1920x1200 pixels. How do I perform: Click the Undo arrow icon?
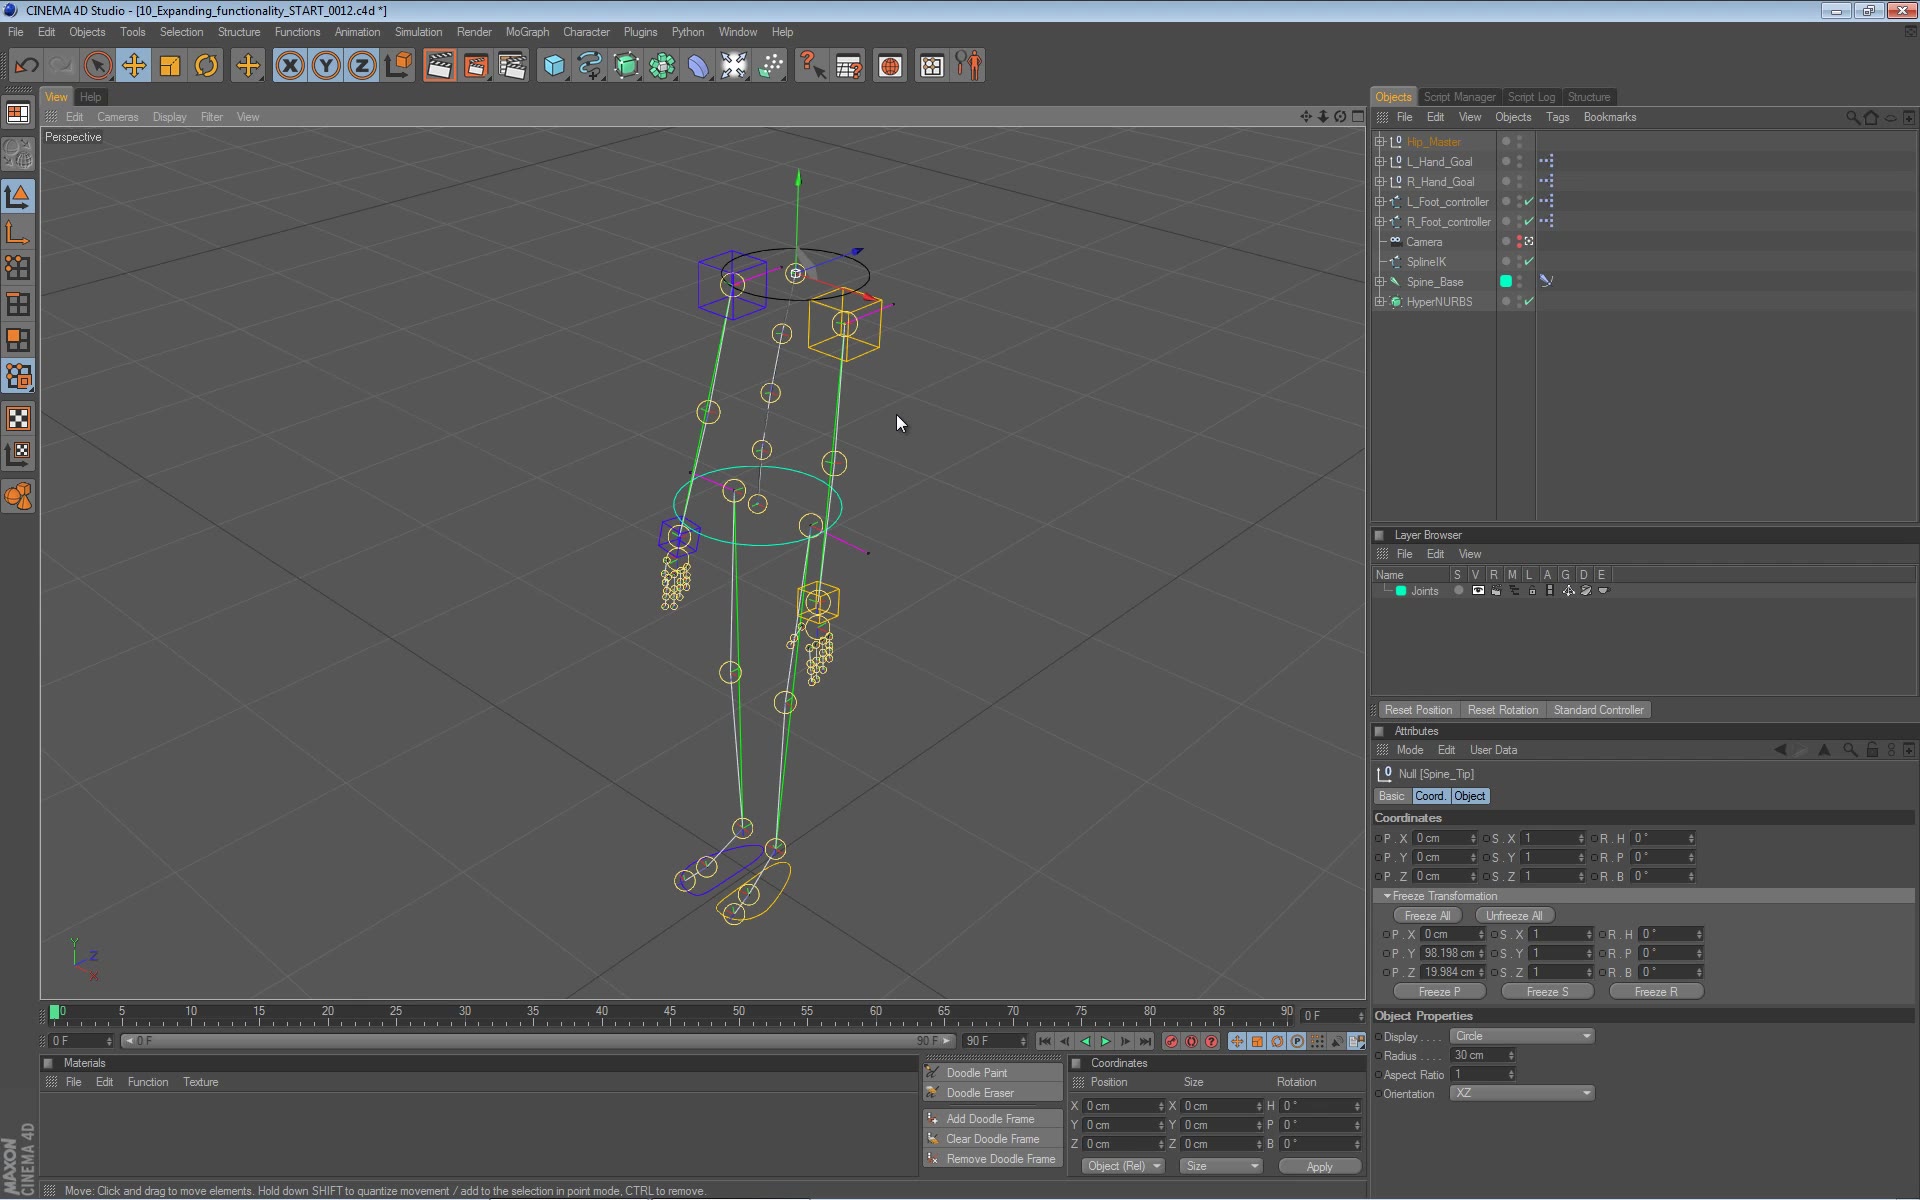tap(27, 65)
